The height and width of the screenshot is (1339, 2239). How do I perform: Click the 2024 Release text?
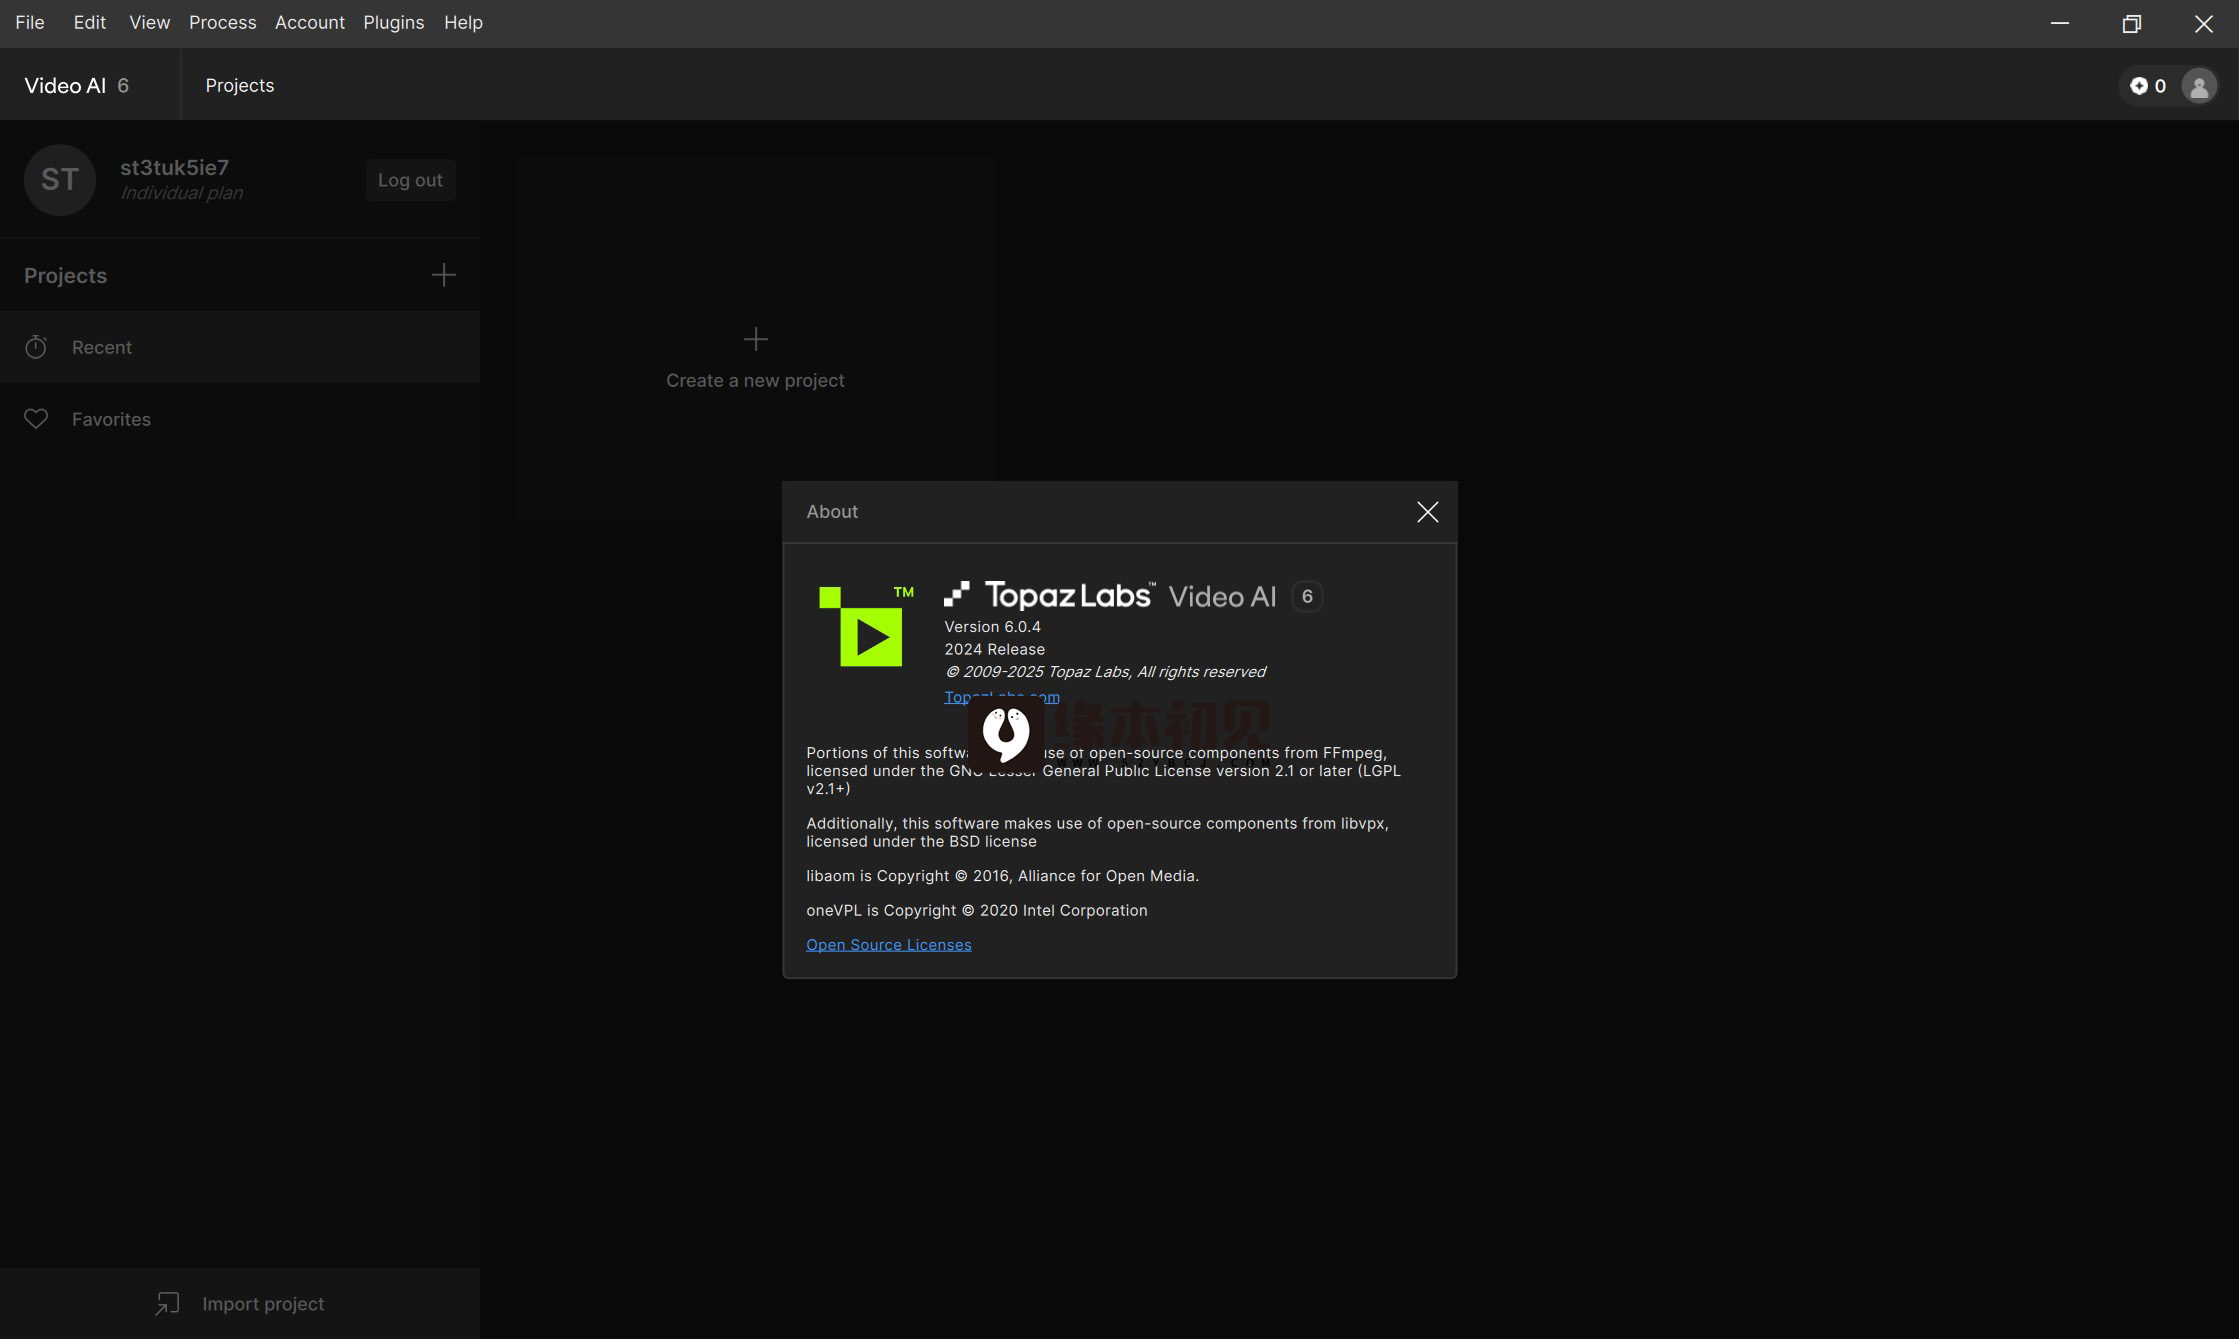pyautogui.click(x=994, y=650)
